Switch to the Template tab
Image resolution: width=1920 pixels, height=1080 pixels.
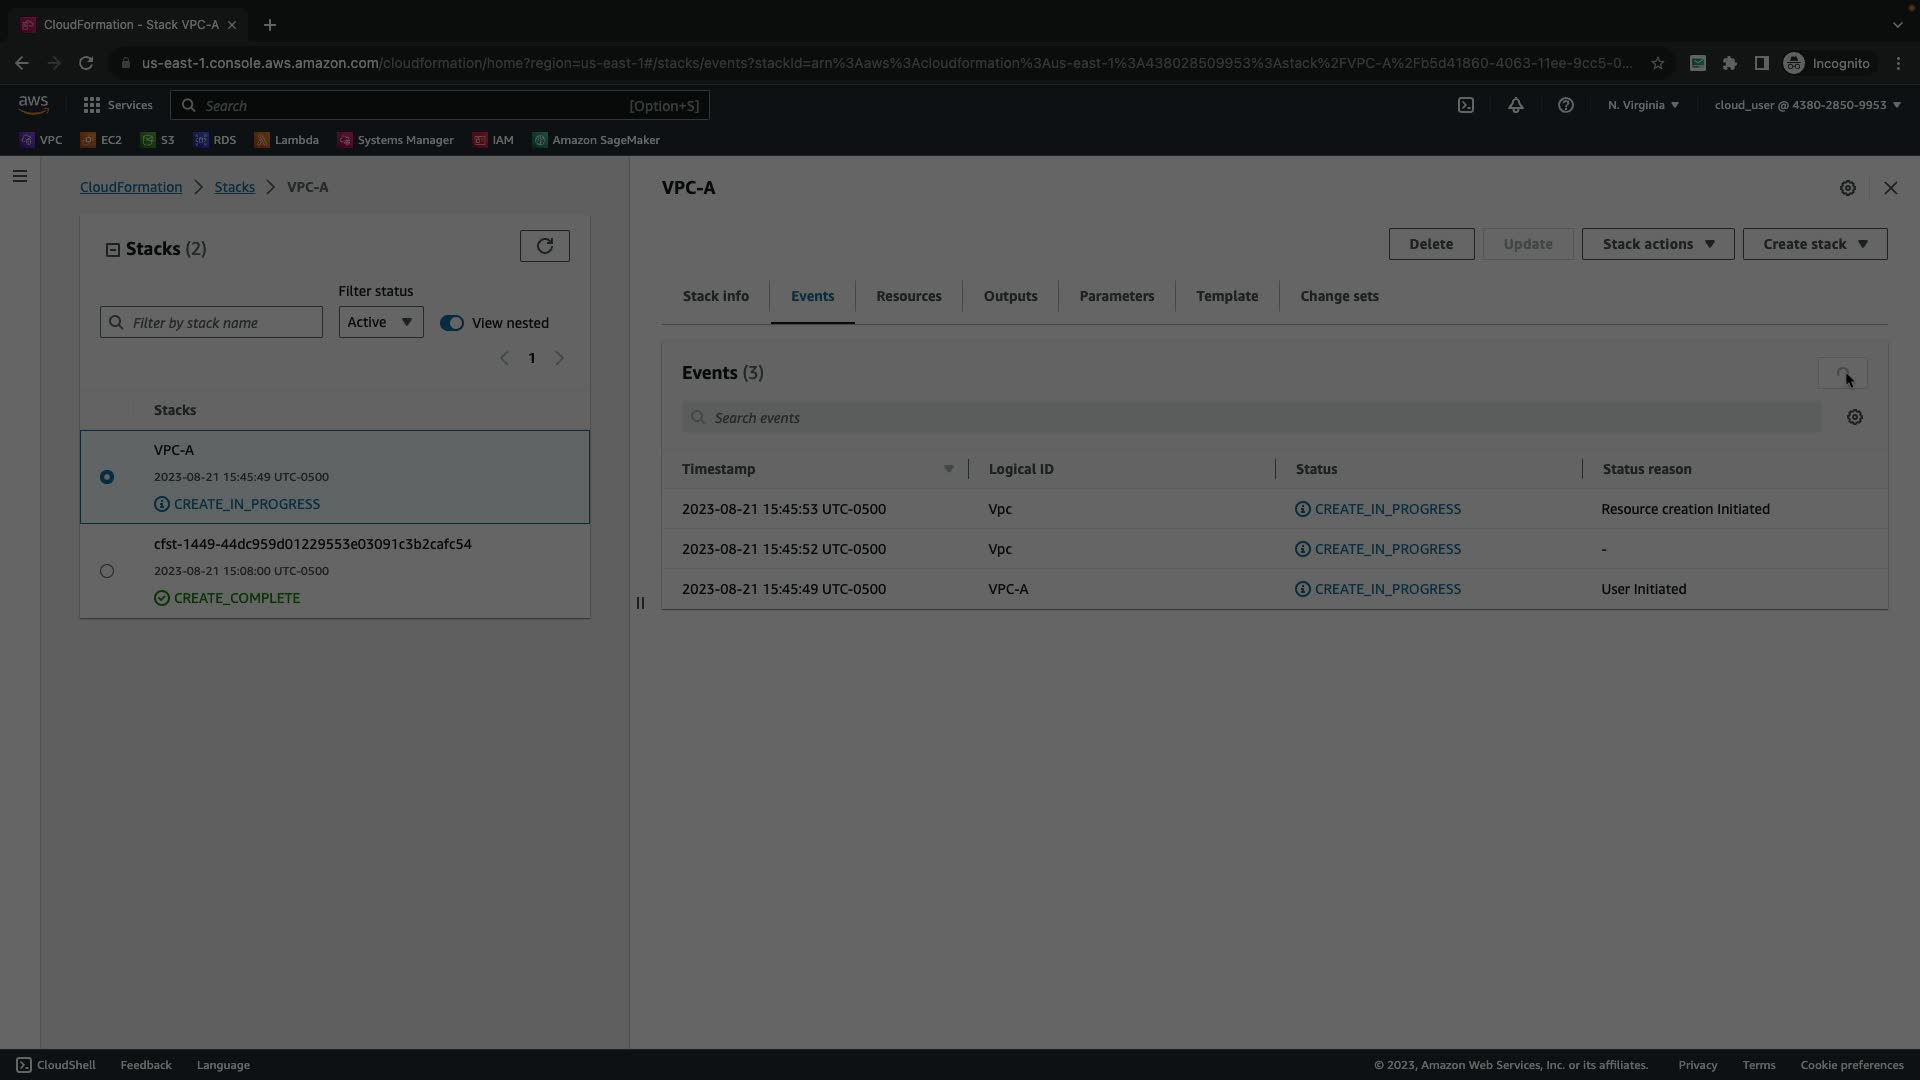pyautogui.click(x=1227, y=296)
